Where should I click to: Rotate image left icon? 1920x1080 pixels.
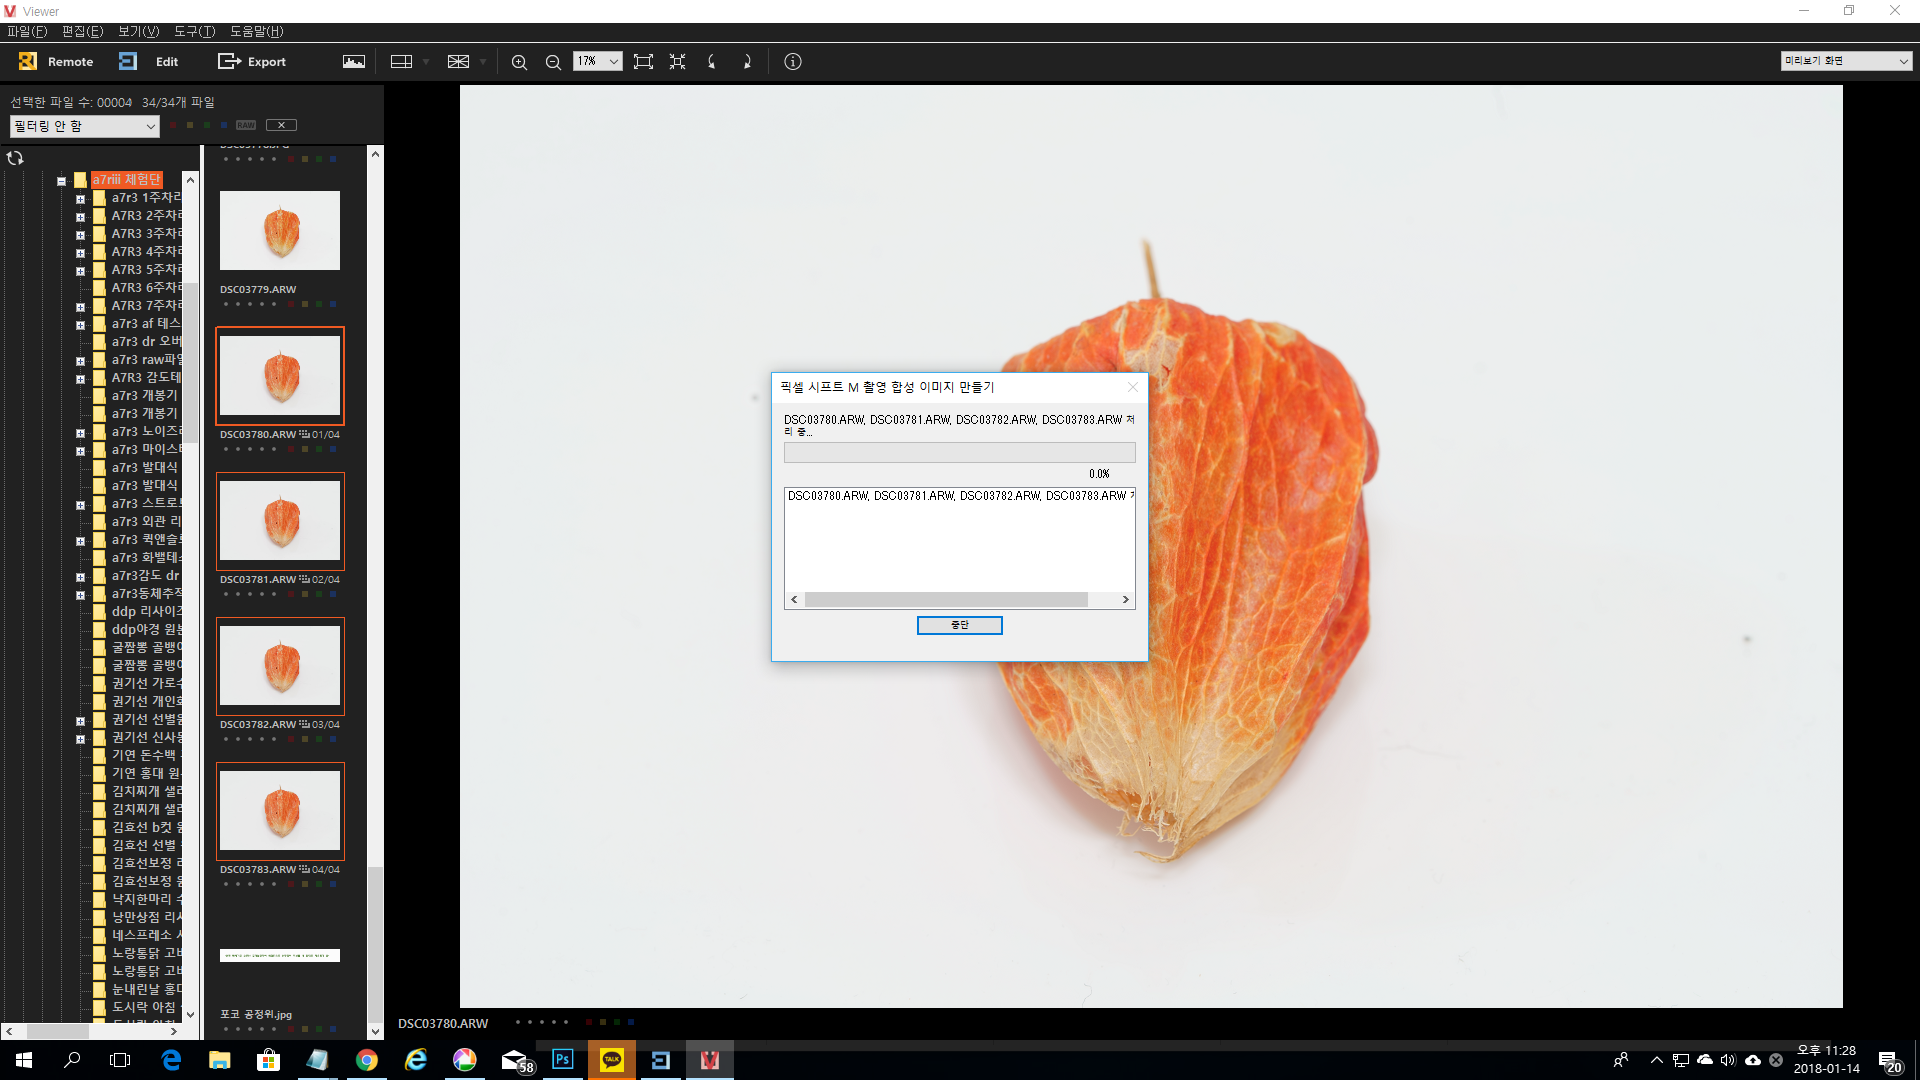[x=712, y=61]
